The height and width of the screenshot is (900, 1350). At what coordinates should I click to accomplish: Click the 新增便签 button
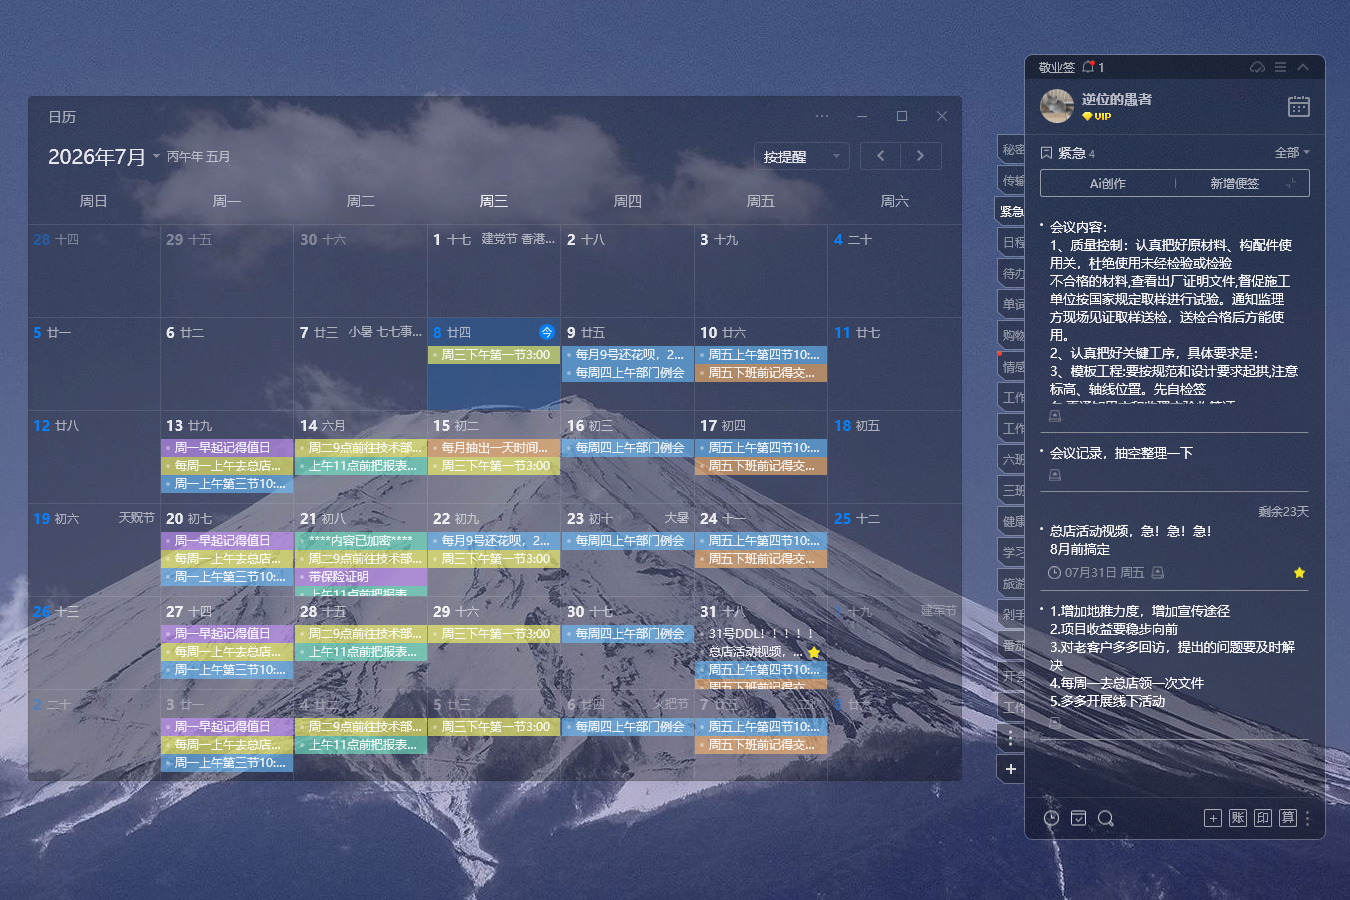(1235, 184)
